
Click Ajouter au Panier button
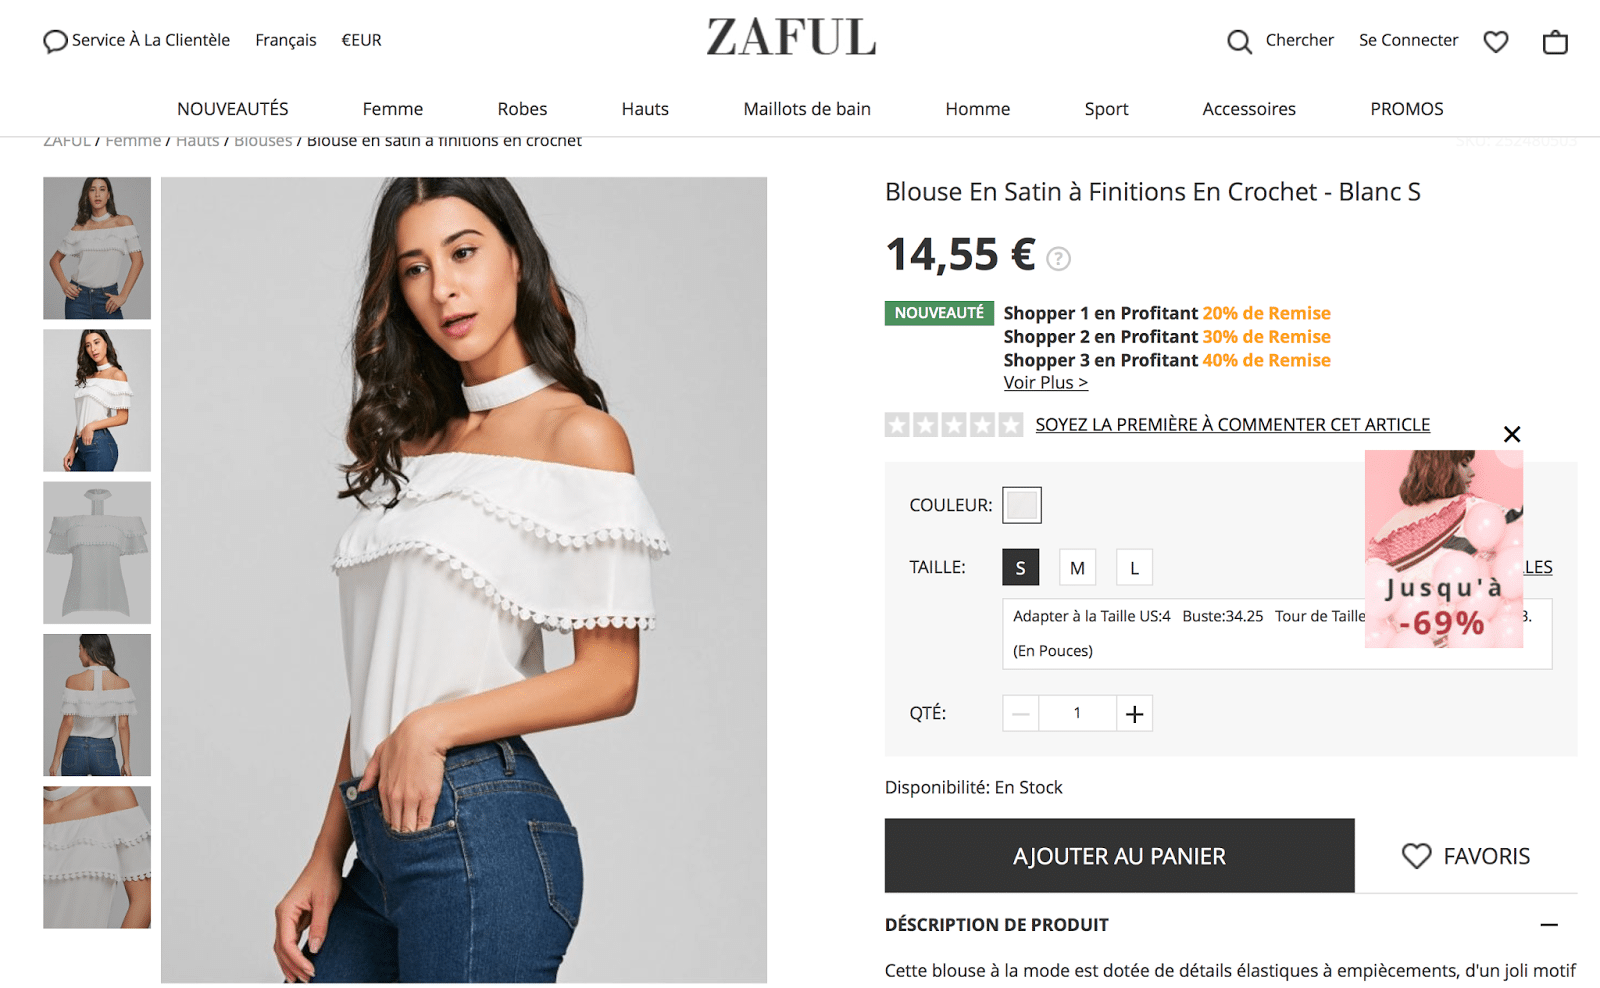[1119, 856]
